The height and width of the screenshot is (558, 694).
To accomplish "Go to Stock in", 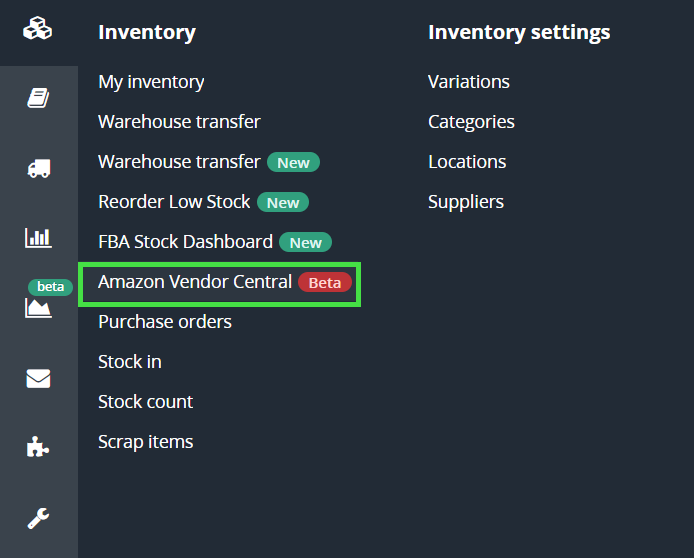I will (129, 362).
